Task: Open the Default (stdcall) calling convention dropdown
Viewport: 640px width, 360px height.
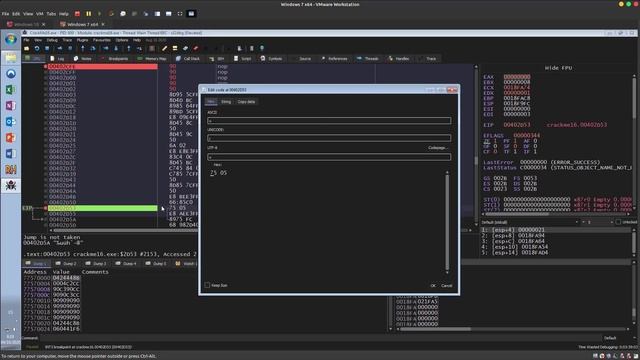Action: [529, 222]
